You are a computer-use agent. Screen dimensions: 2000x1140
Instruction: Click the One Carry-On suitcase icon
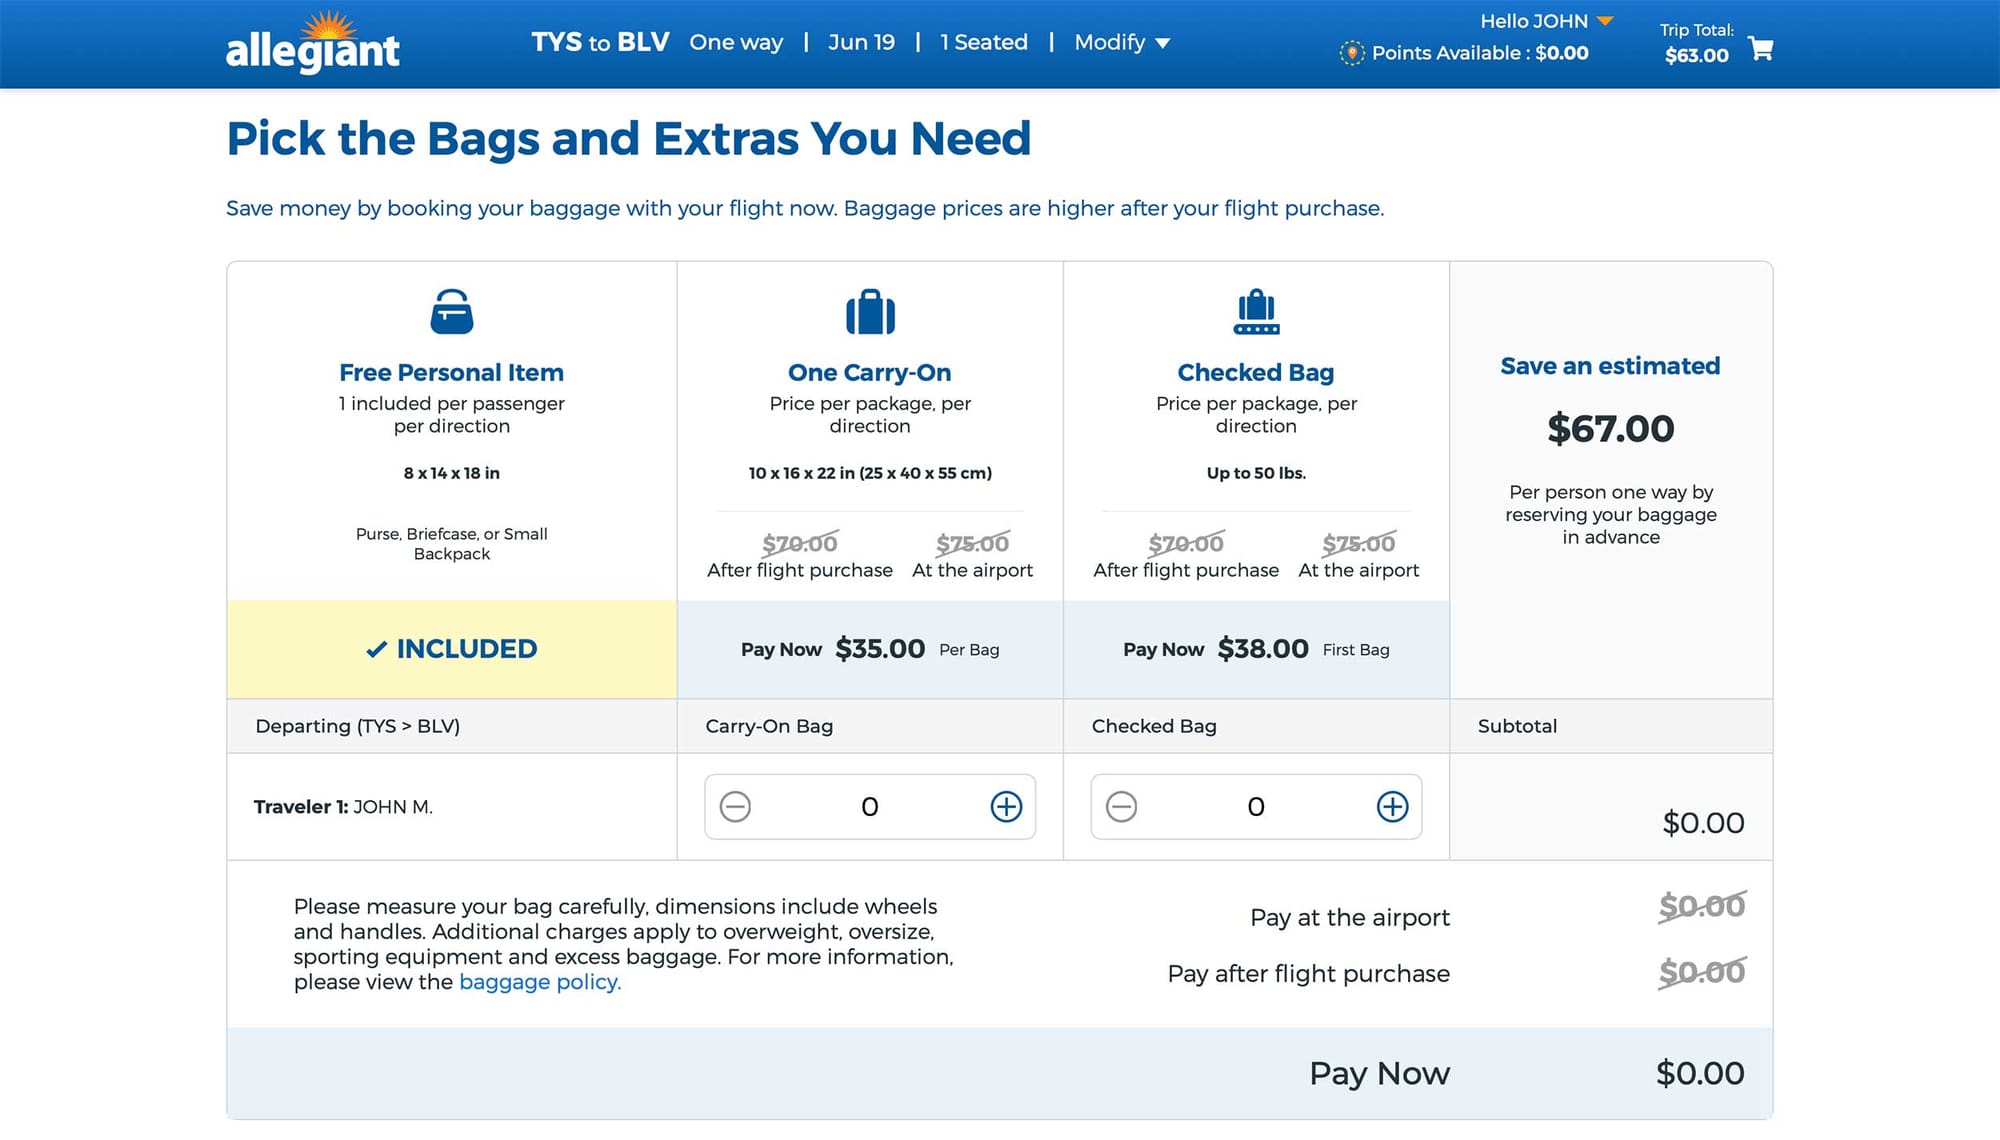[869, 311]
